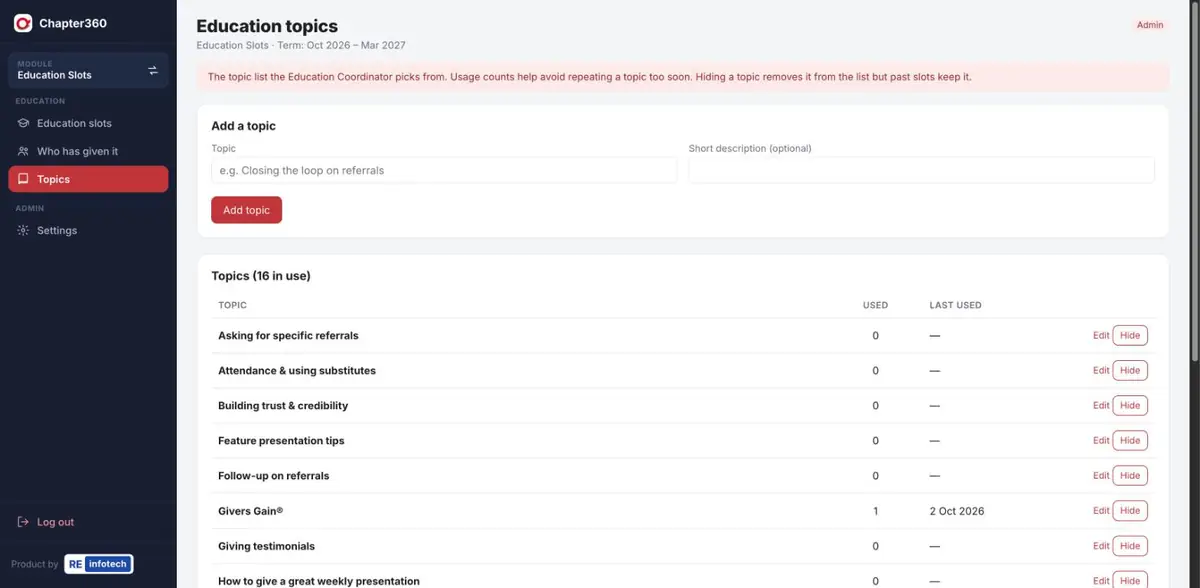The height and width of the screenshot is (588, 1200).
Task: Log out of Chapter360
Action: pos(88,522)
